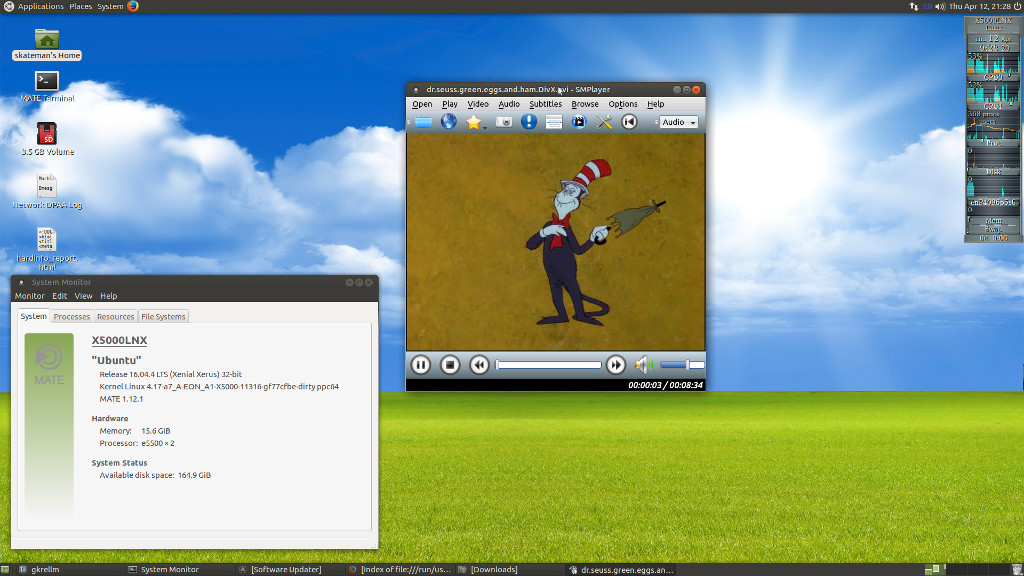Open the Browse menu
This screenshot has width=1024, height=576.
tap(584, 104)
